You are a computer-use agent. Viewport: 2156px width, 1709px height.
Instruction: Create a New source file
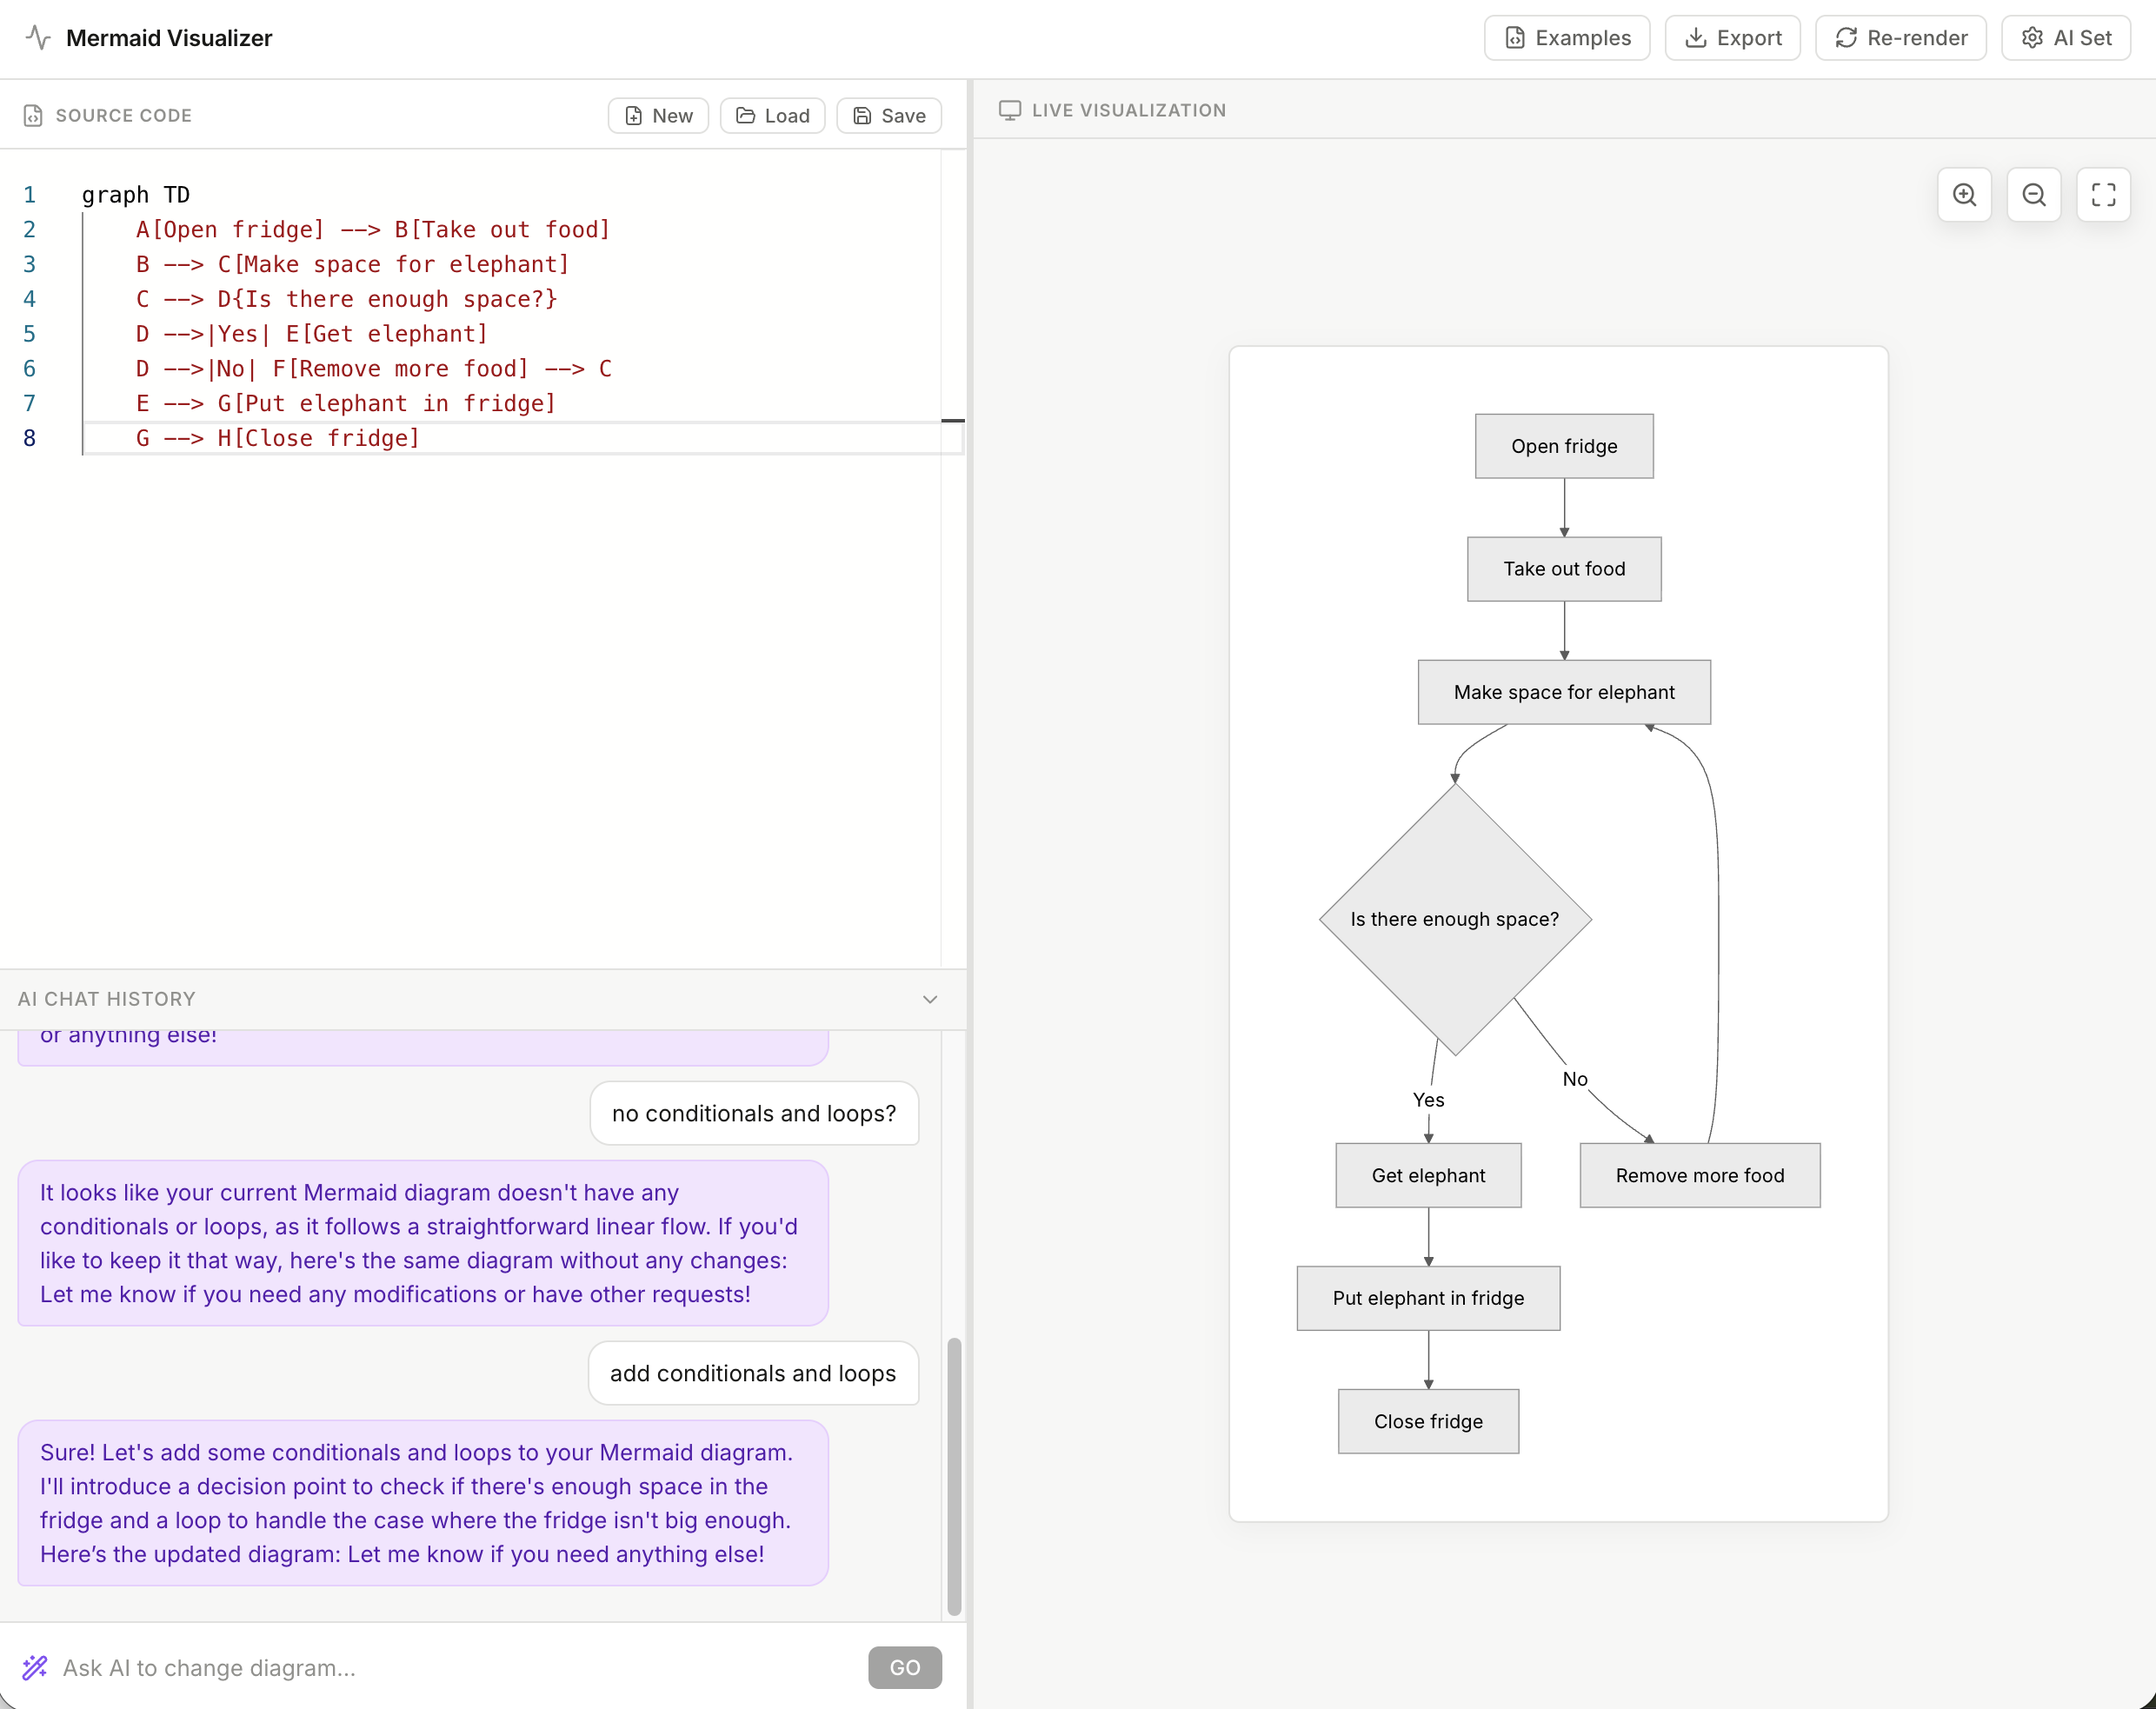(658, 116)
